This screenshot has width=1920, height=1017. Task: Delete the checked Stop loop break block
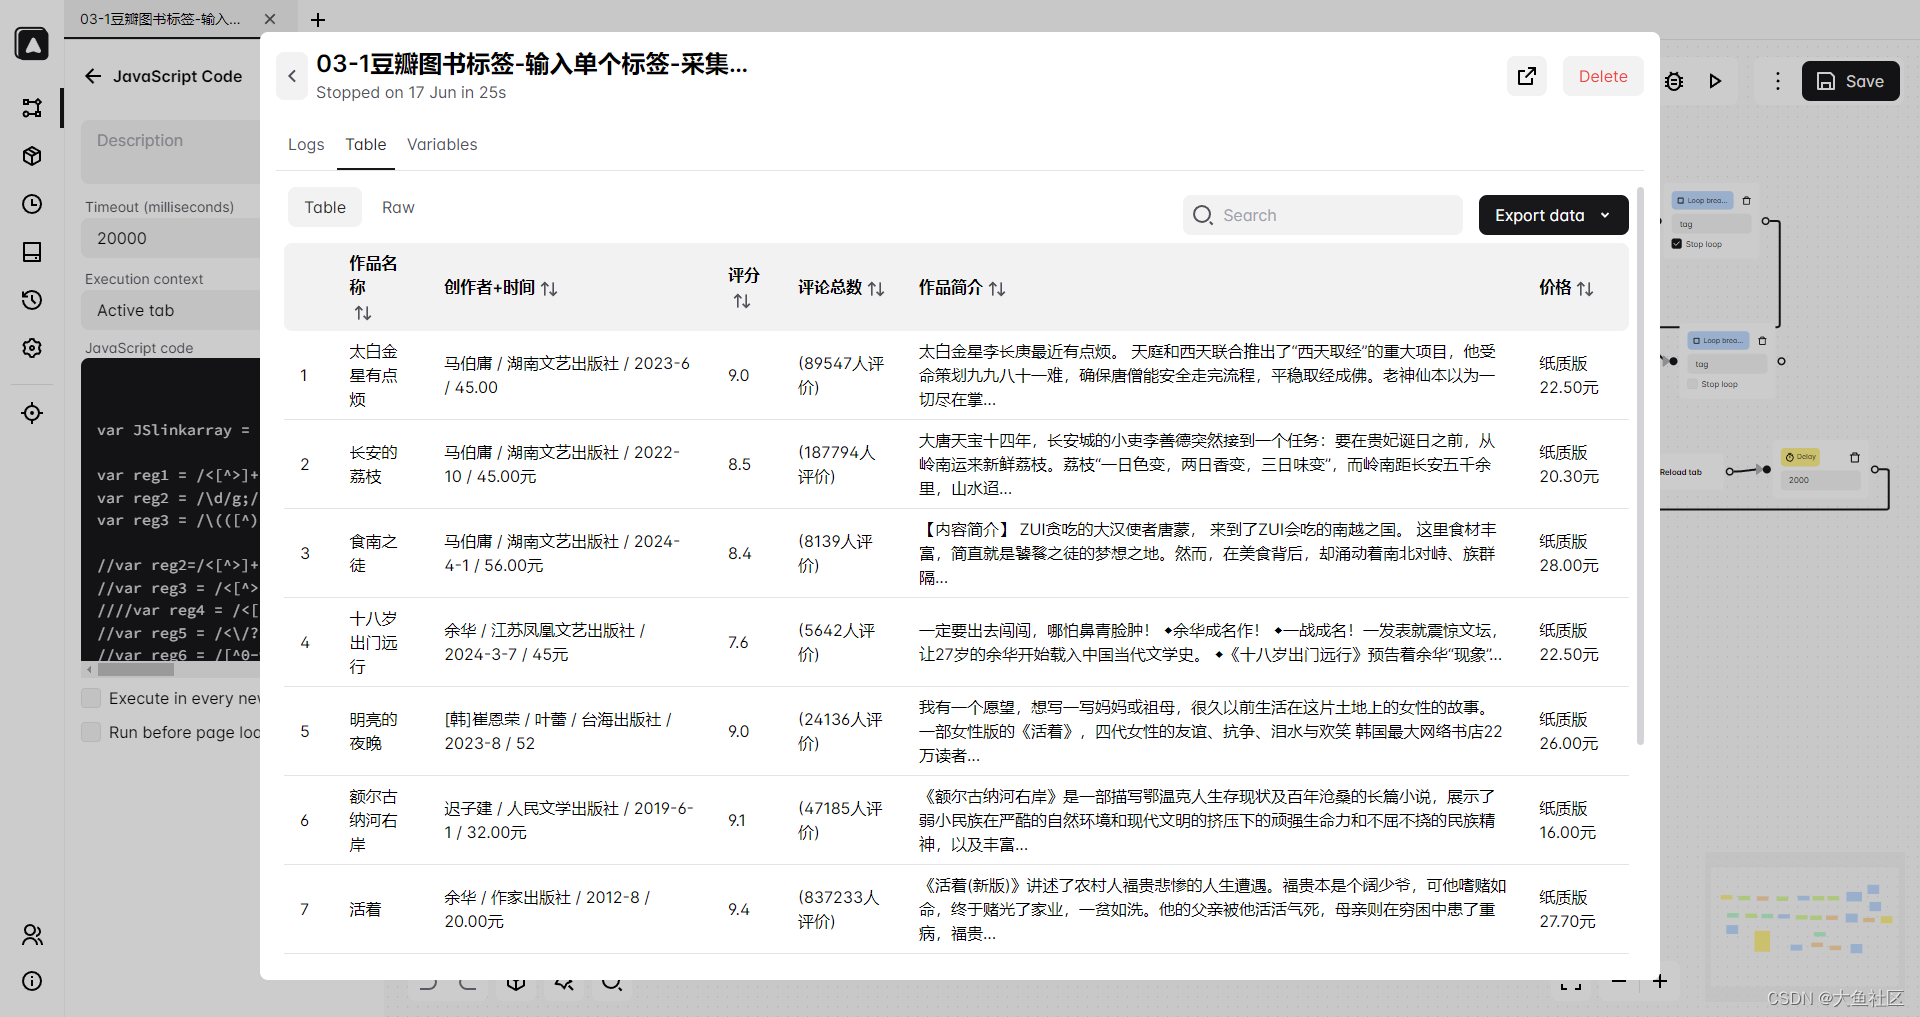click(1747, 201)
